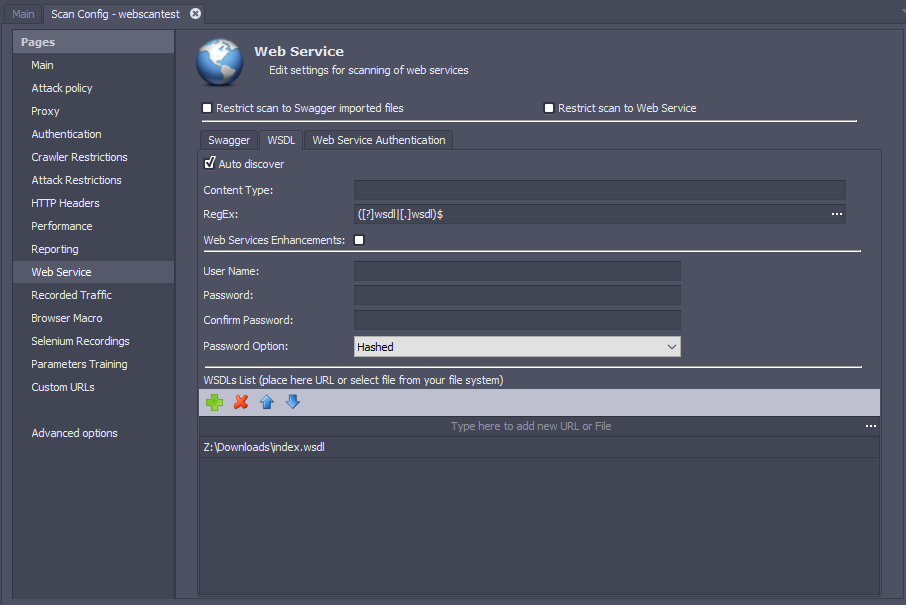Viewport: 906px width, 605px height.
Task: Enable Restrict scan to Web Service checkbox
Action: [549, 108]
